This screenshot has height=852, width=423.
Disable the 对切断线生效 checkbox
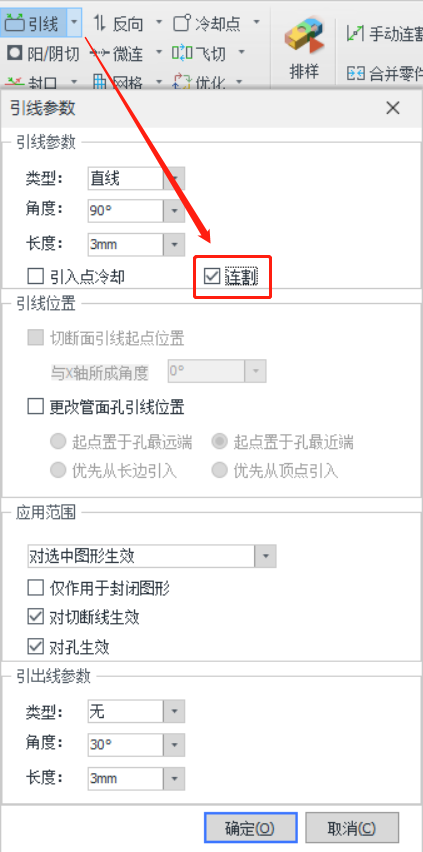pos(36,617)
